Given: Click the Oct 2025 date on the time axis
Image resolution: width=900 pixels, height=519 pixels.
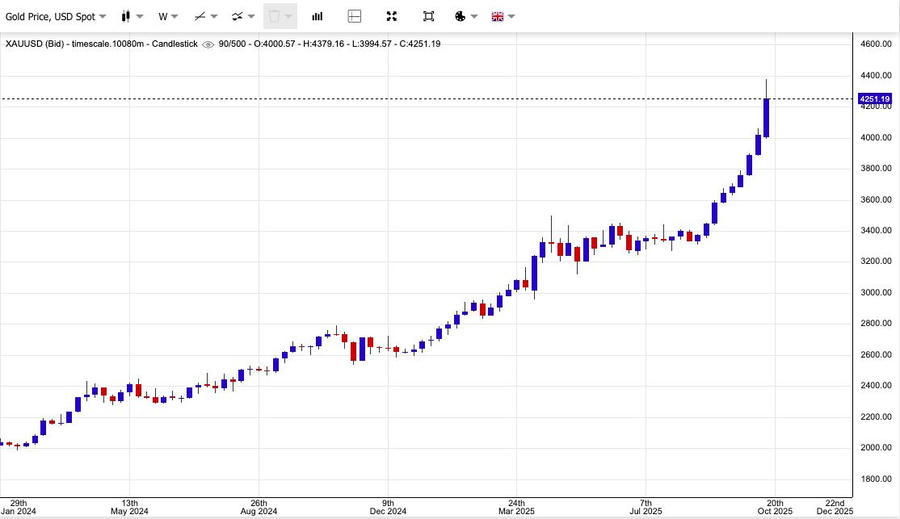Looking at the screenshot, I should (775, 507).
